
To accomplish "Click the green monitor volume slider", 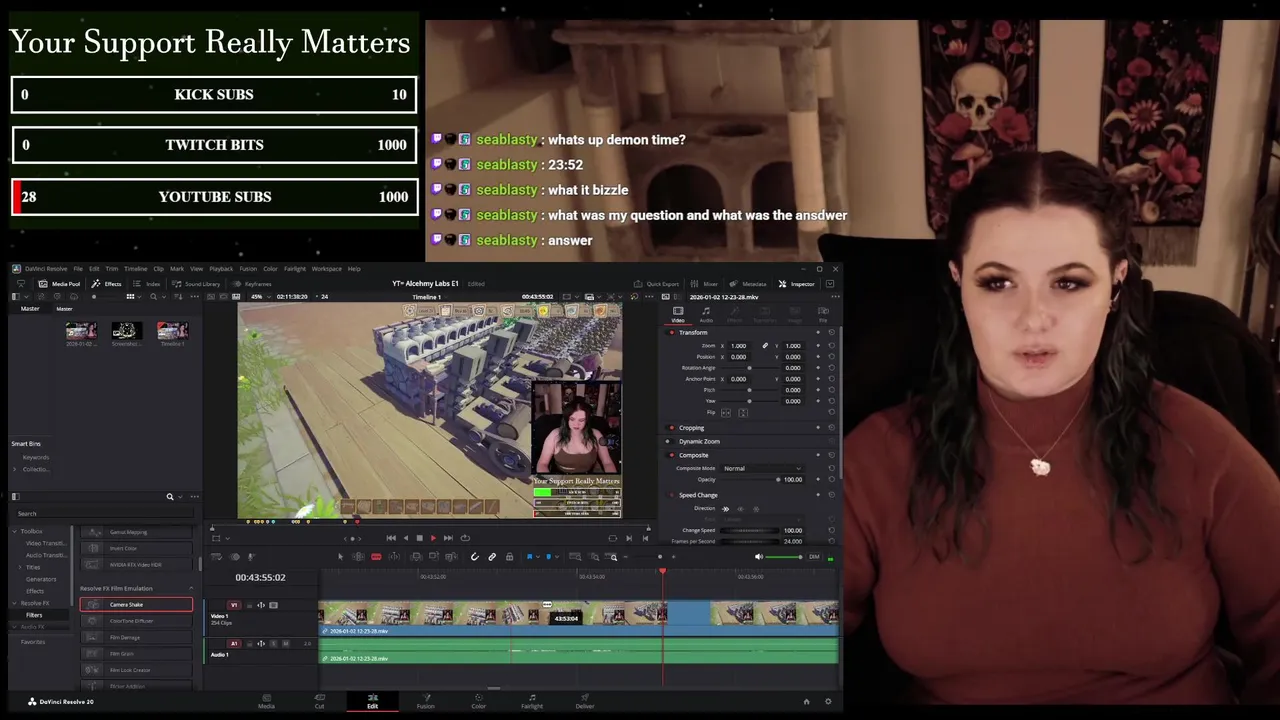I will [x=785, y=557].
